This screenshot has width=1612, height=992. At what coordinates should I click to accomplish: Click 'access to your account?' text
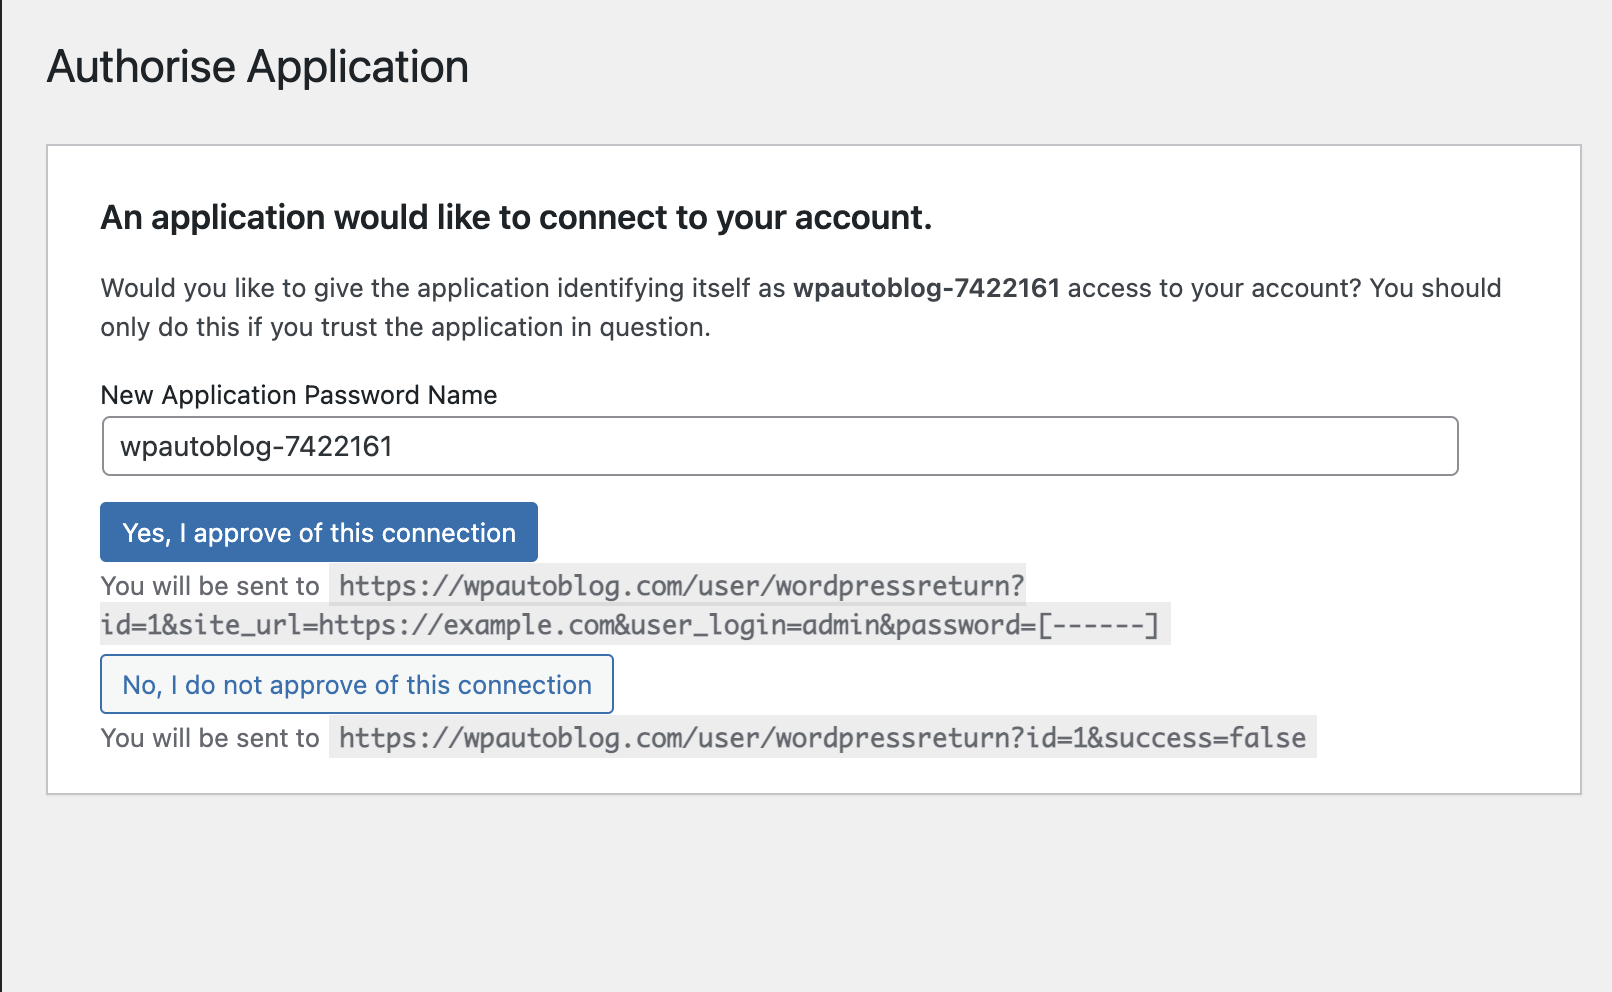pos(1214,288)
